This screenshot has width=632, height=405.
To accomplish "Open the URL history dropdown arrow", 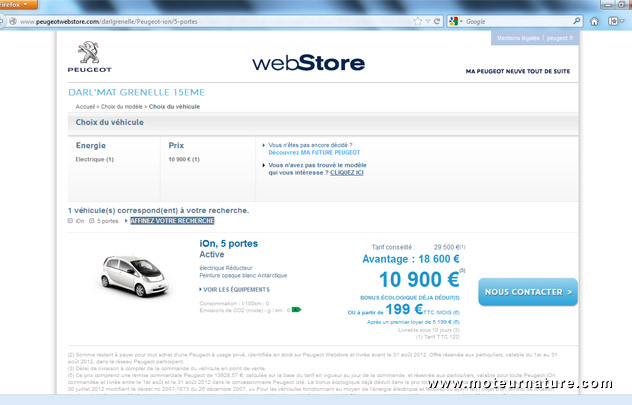I will [428, 21].
